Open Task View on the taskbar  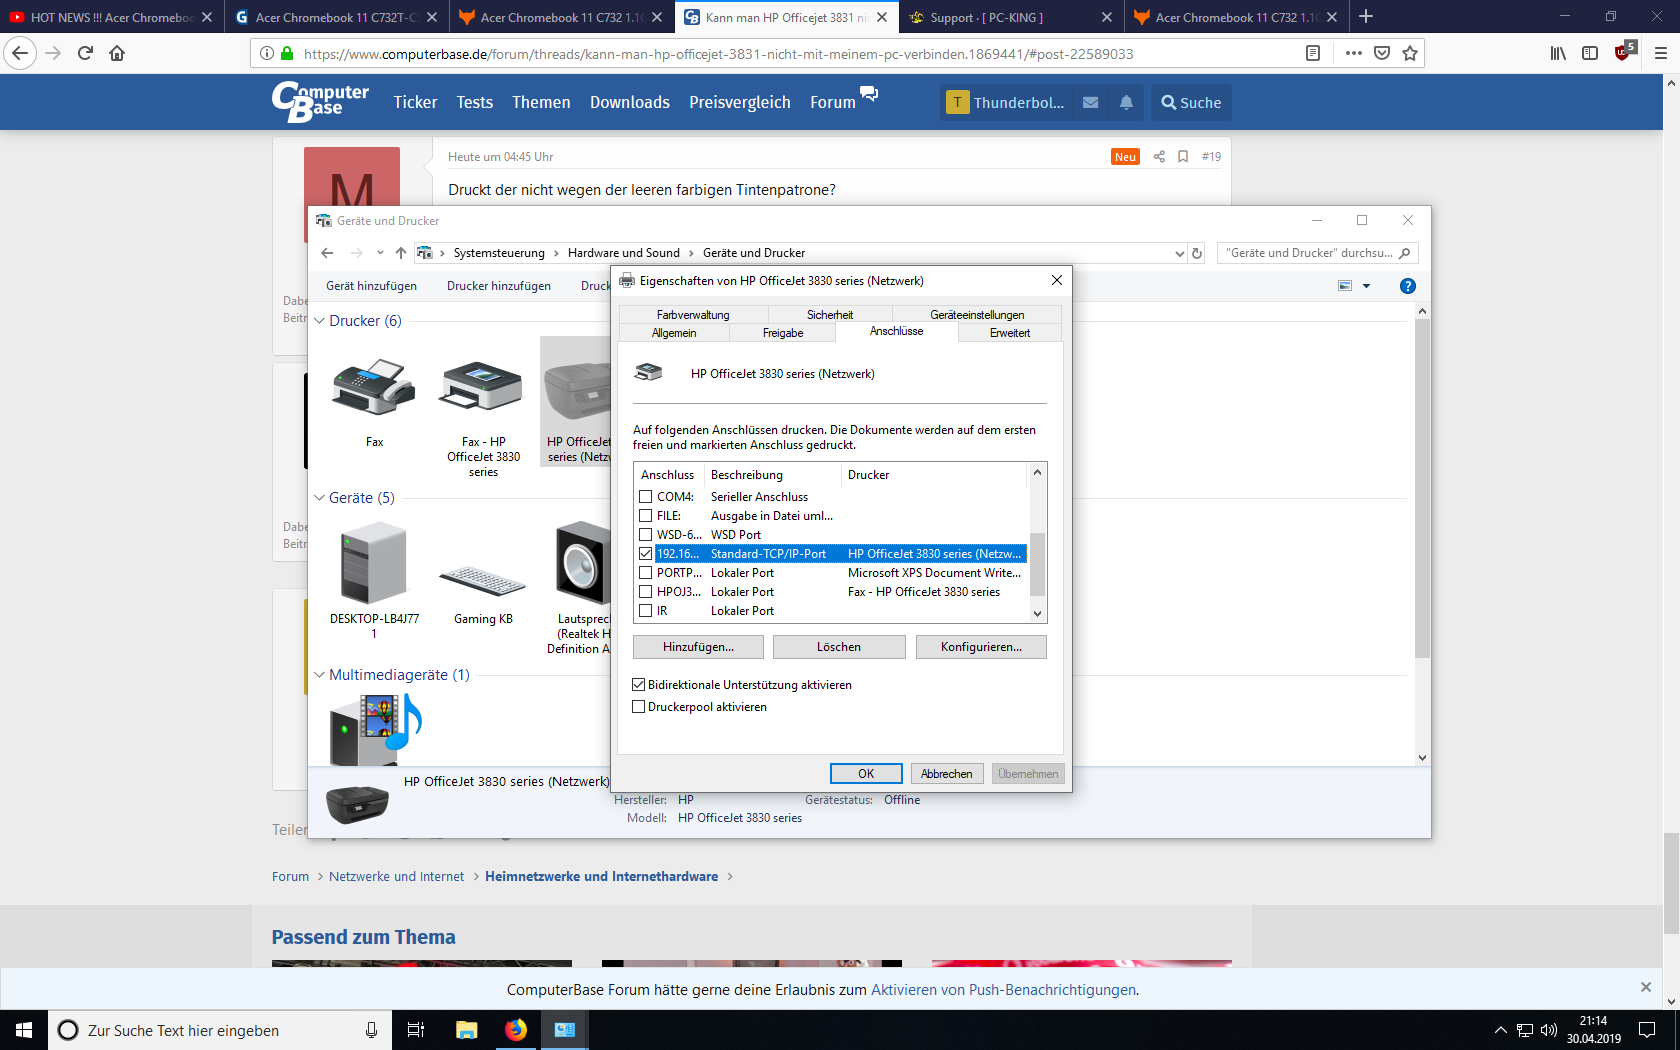pos(416,1030)
